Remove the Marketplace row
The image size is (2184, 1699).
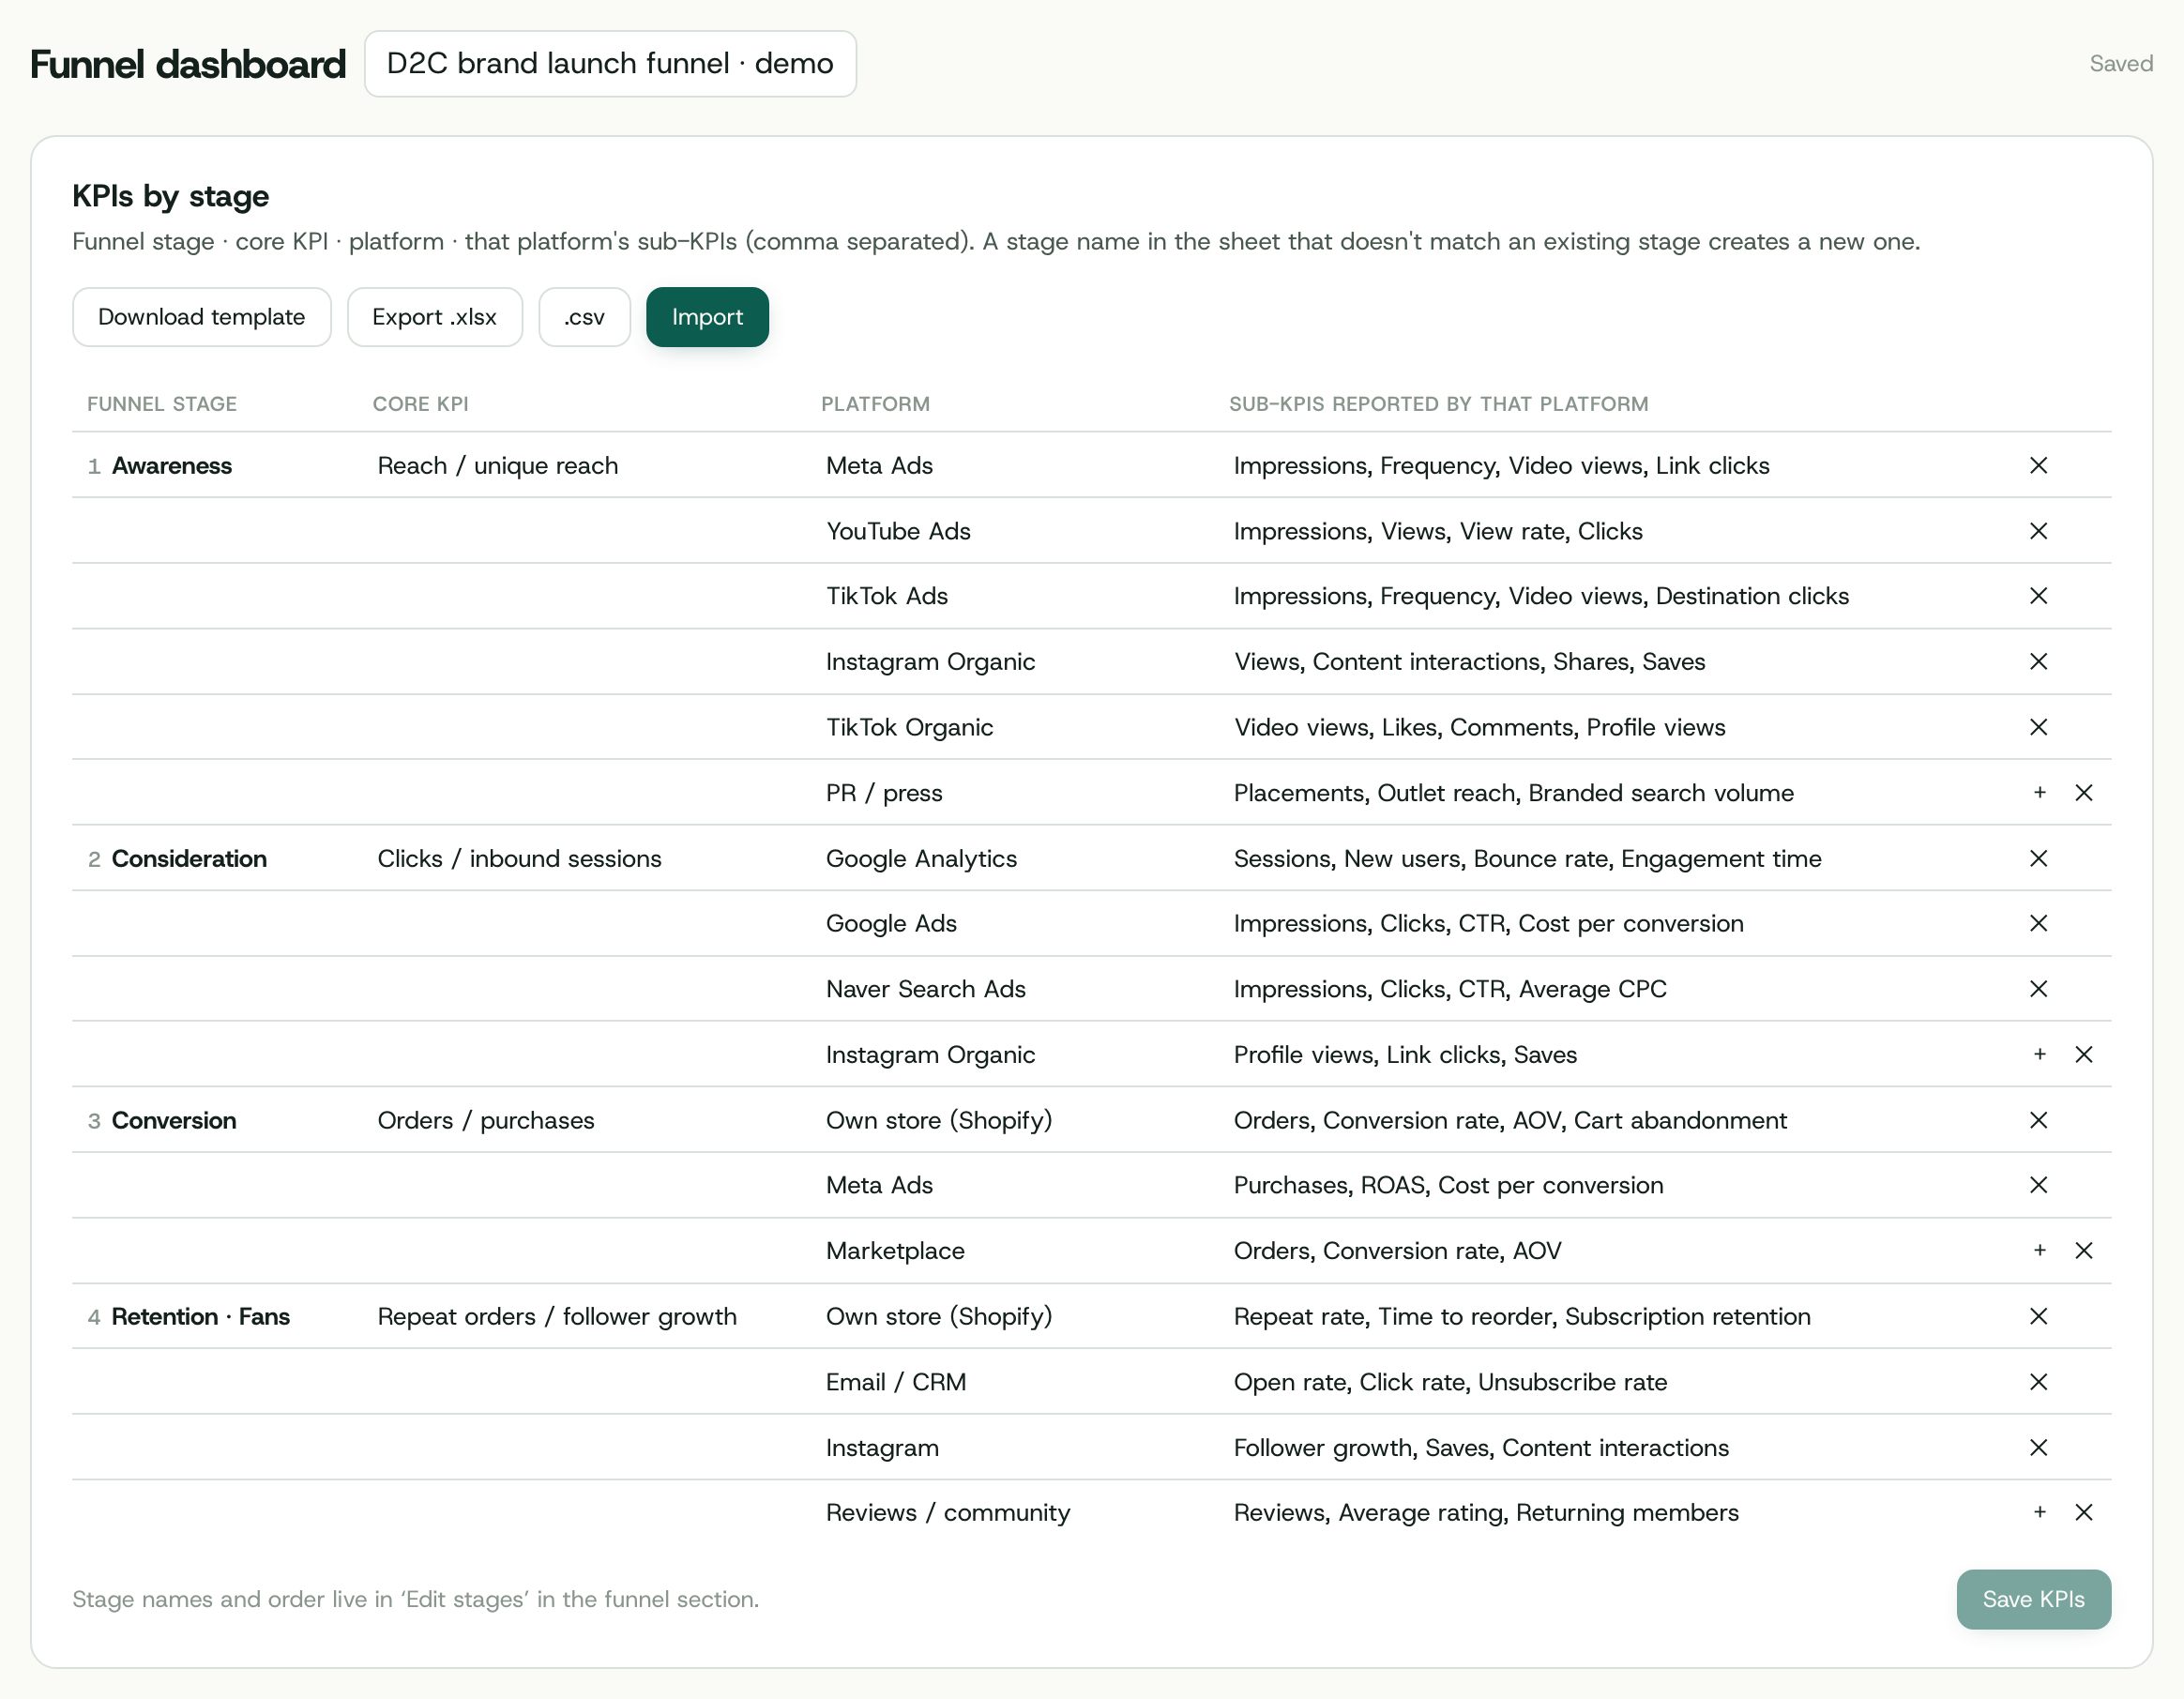pos(2084,1251)
